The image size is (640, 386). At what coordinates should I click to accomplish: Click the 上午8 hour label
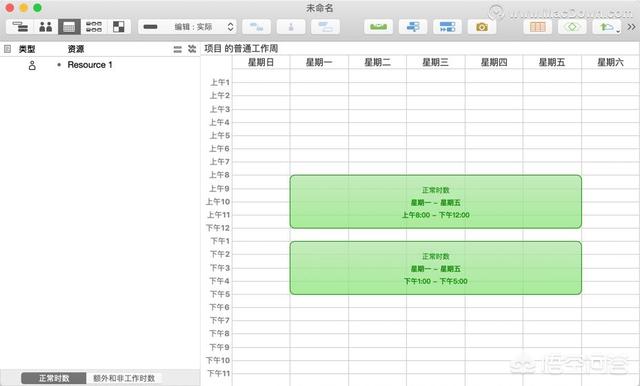(x=220, y=175)
